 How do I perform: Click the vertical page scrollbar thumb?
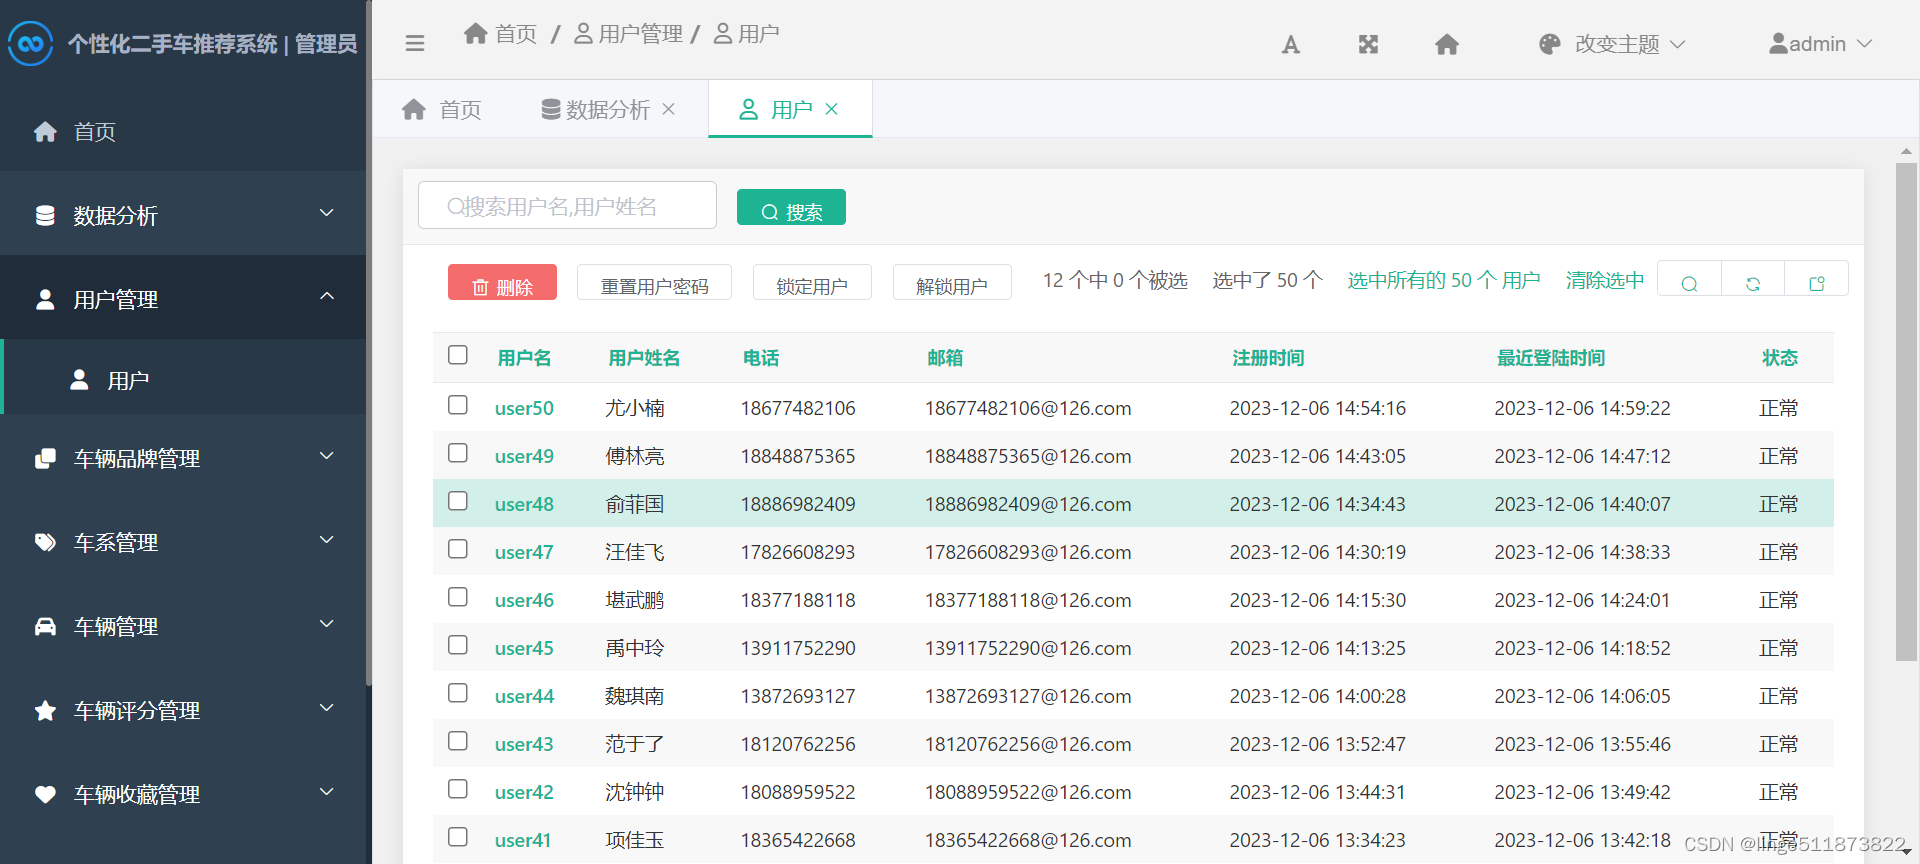(x=1906, y=412)
